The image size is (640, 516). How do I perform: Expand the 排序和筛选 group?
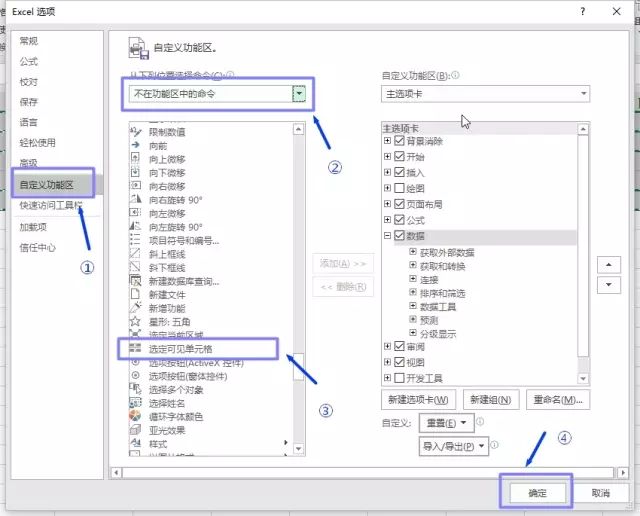coord(413,292)
